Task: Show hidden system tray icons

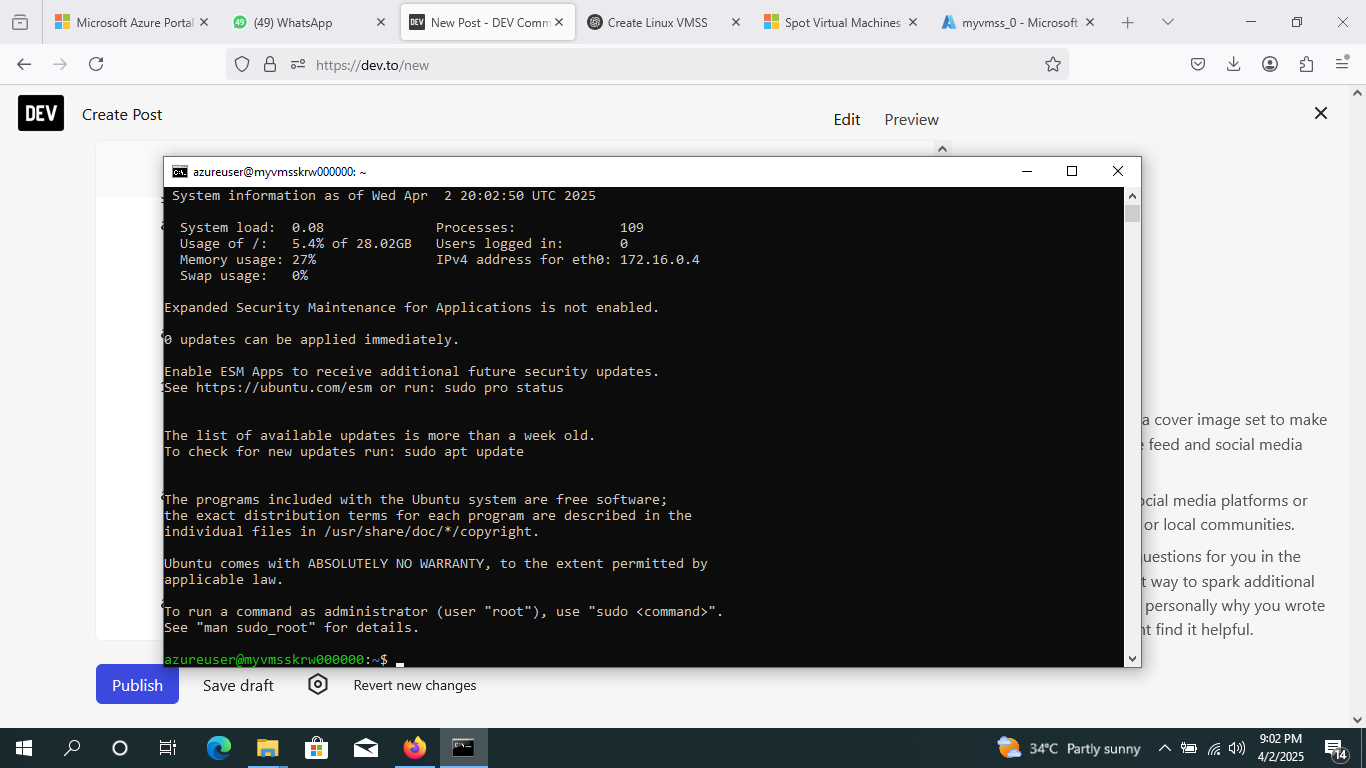Action: point(1164,748)
